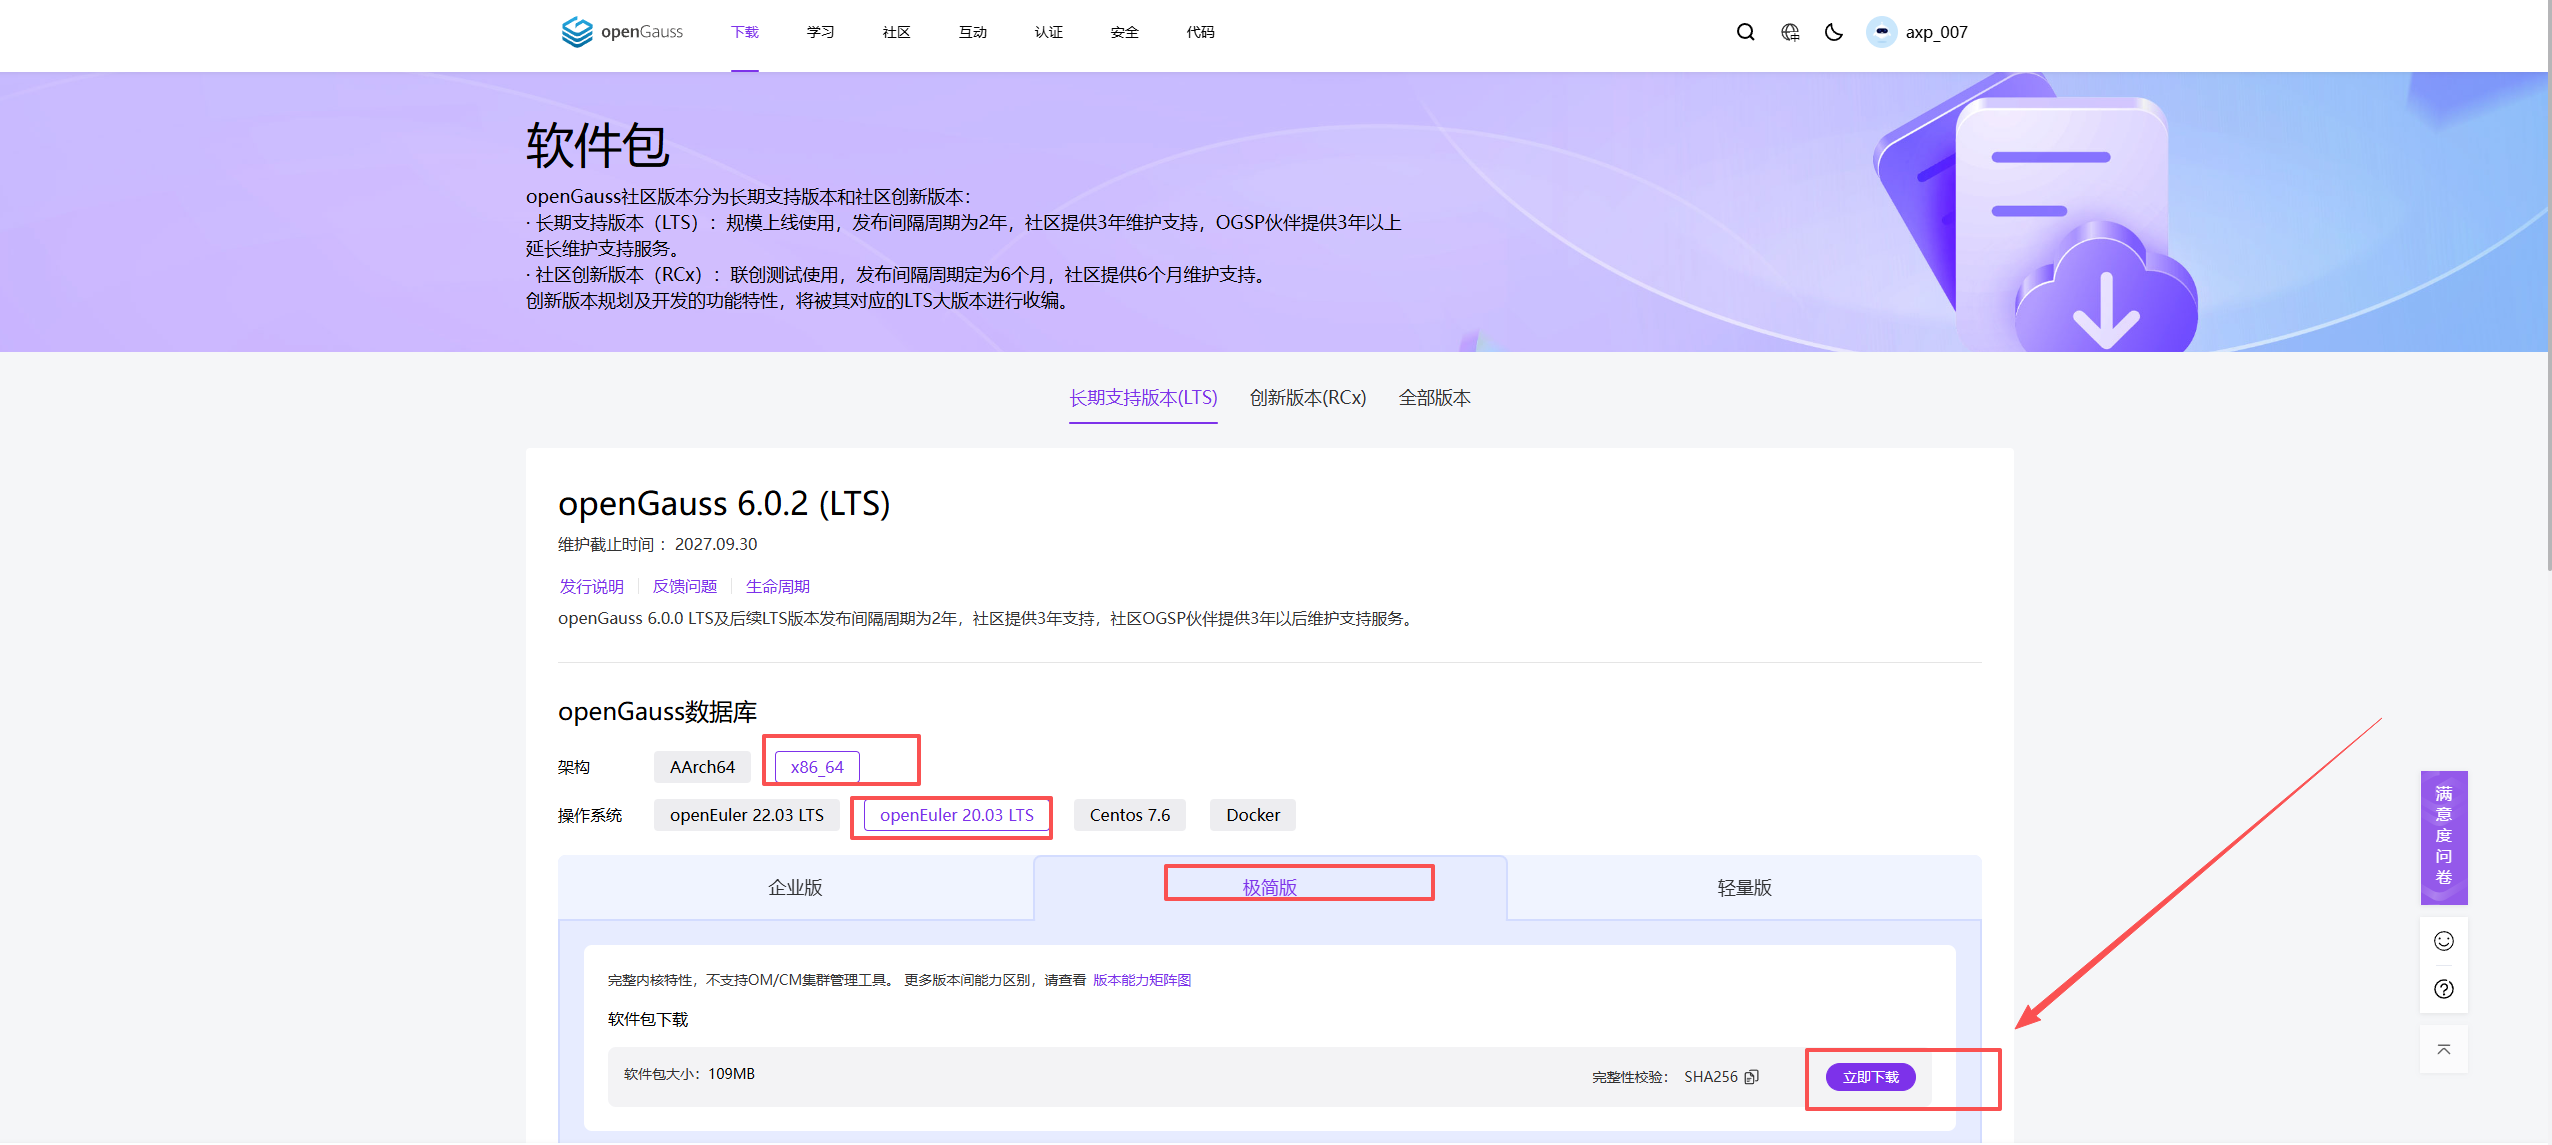
Task: Switch to the 企业版 tab
Action: point(795,888)
